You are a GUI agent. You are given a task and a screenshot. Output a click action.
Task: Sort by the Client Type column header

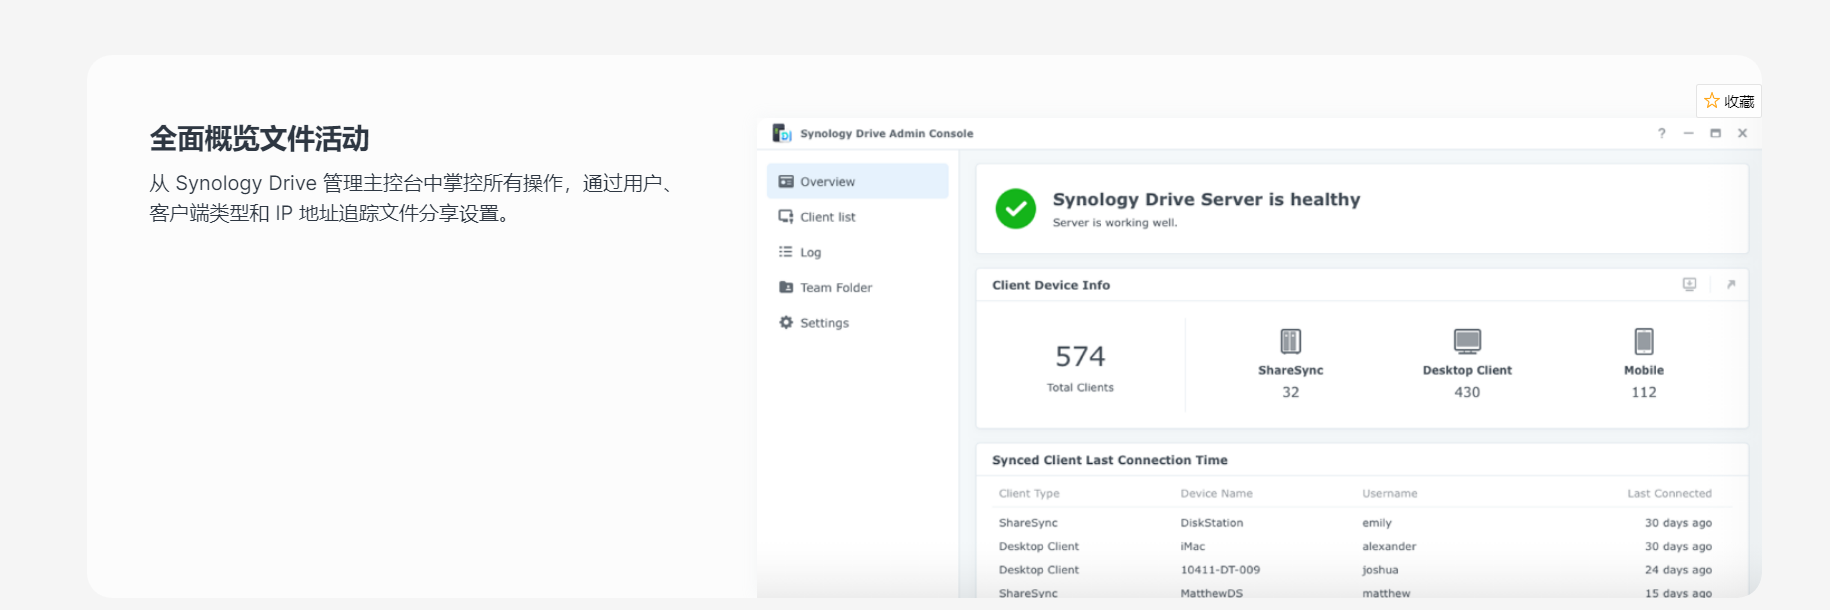[x=1029, y=494]
